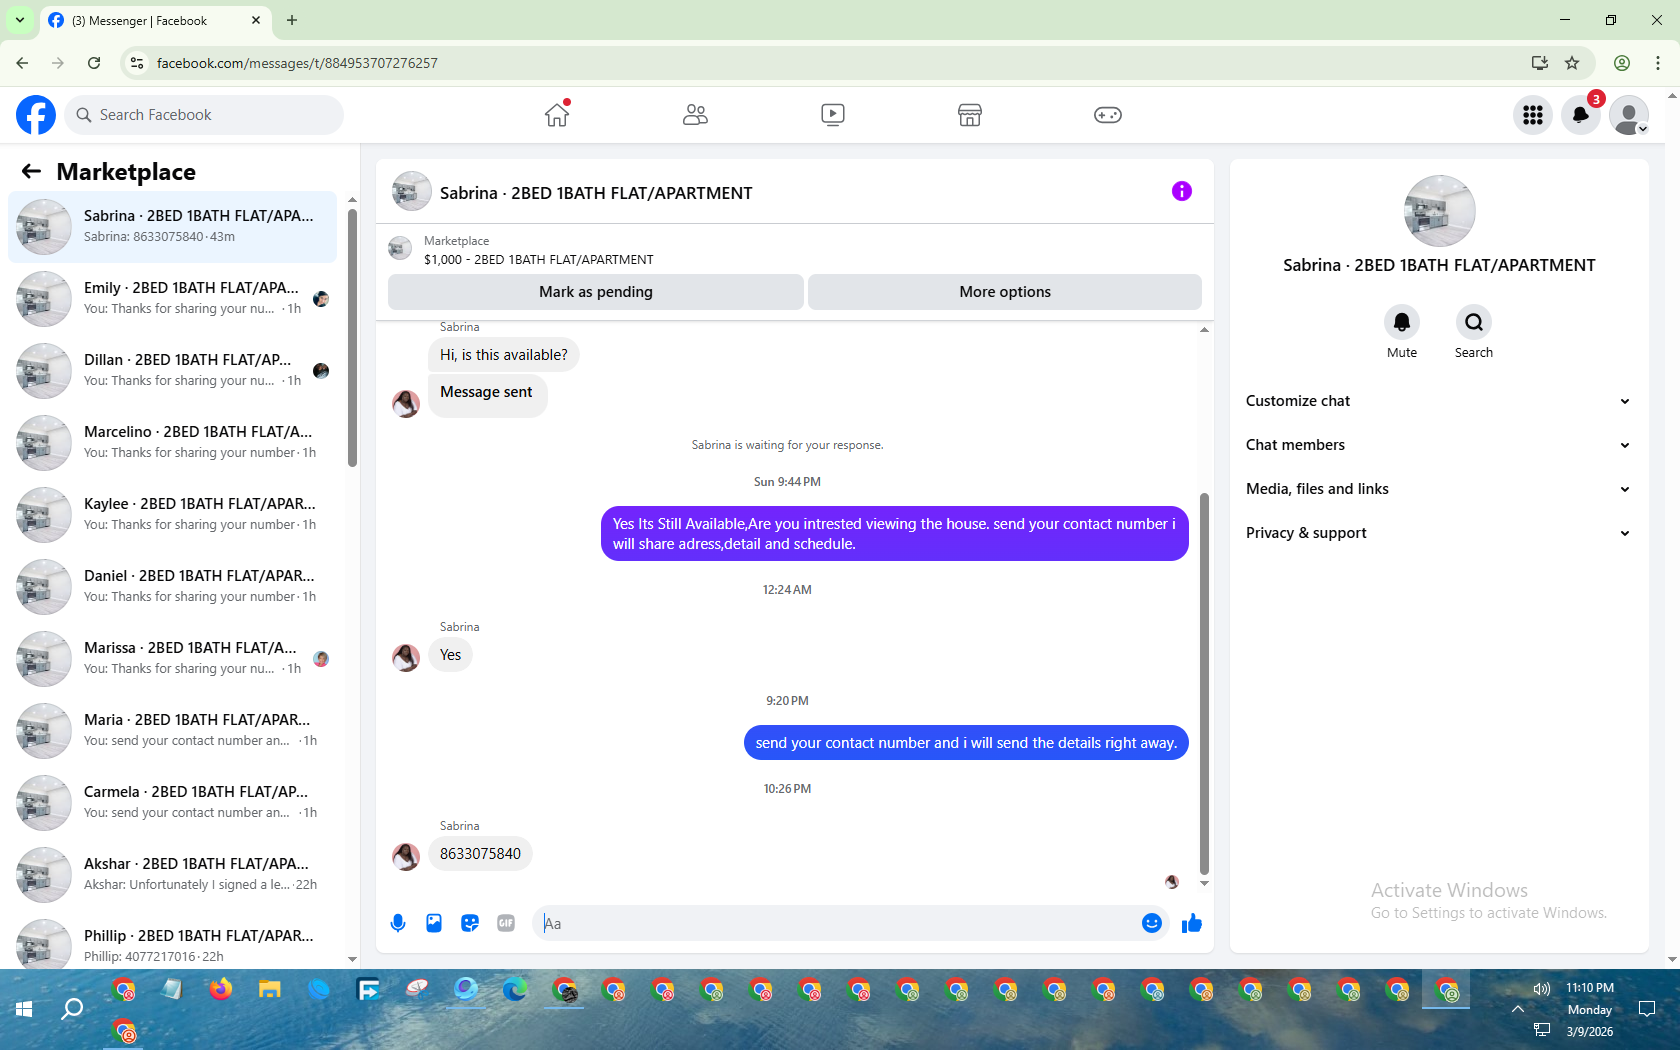Bookmark this page with the star
Image resolution: width=1680 pixels, height=1050 pixels.
[1572, 63]
